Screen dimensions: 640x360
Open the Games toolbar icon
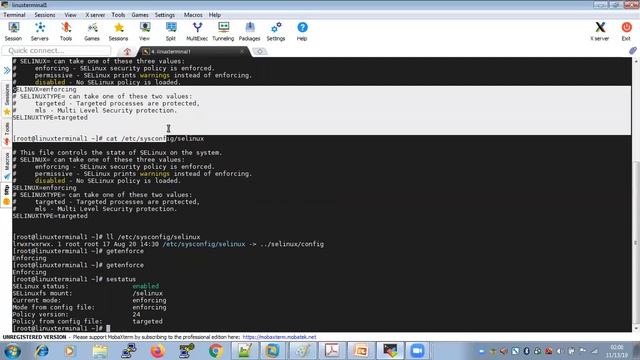tap(92, 31)
